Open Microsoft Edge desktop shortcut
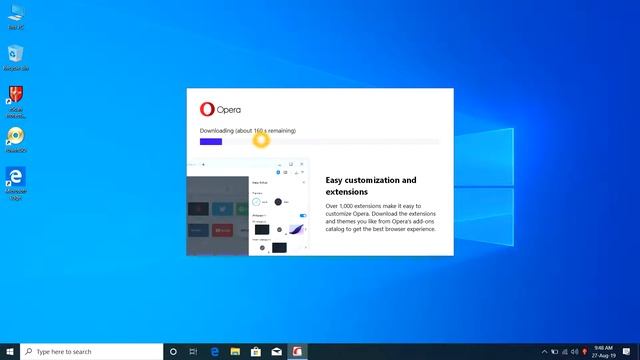 point(16,183)
